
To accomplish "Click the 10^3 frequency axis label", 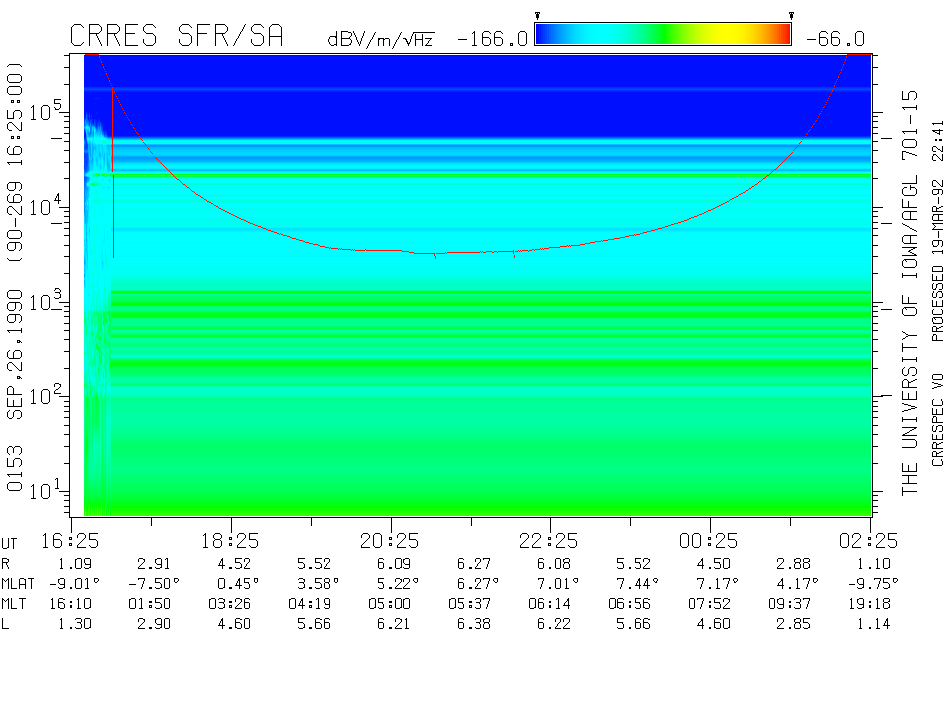I will pos(45,301).
